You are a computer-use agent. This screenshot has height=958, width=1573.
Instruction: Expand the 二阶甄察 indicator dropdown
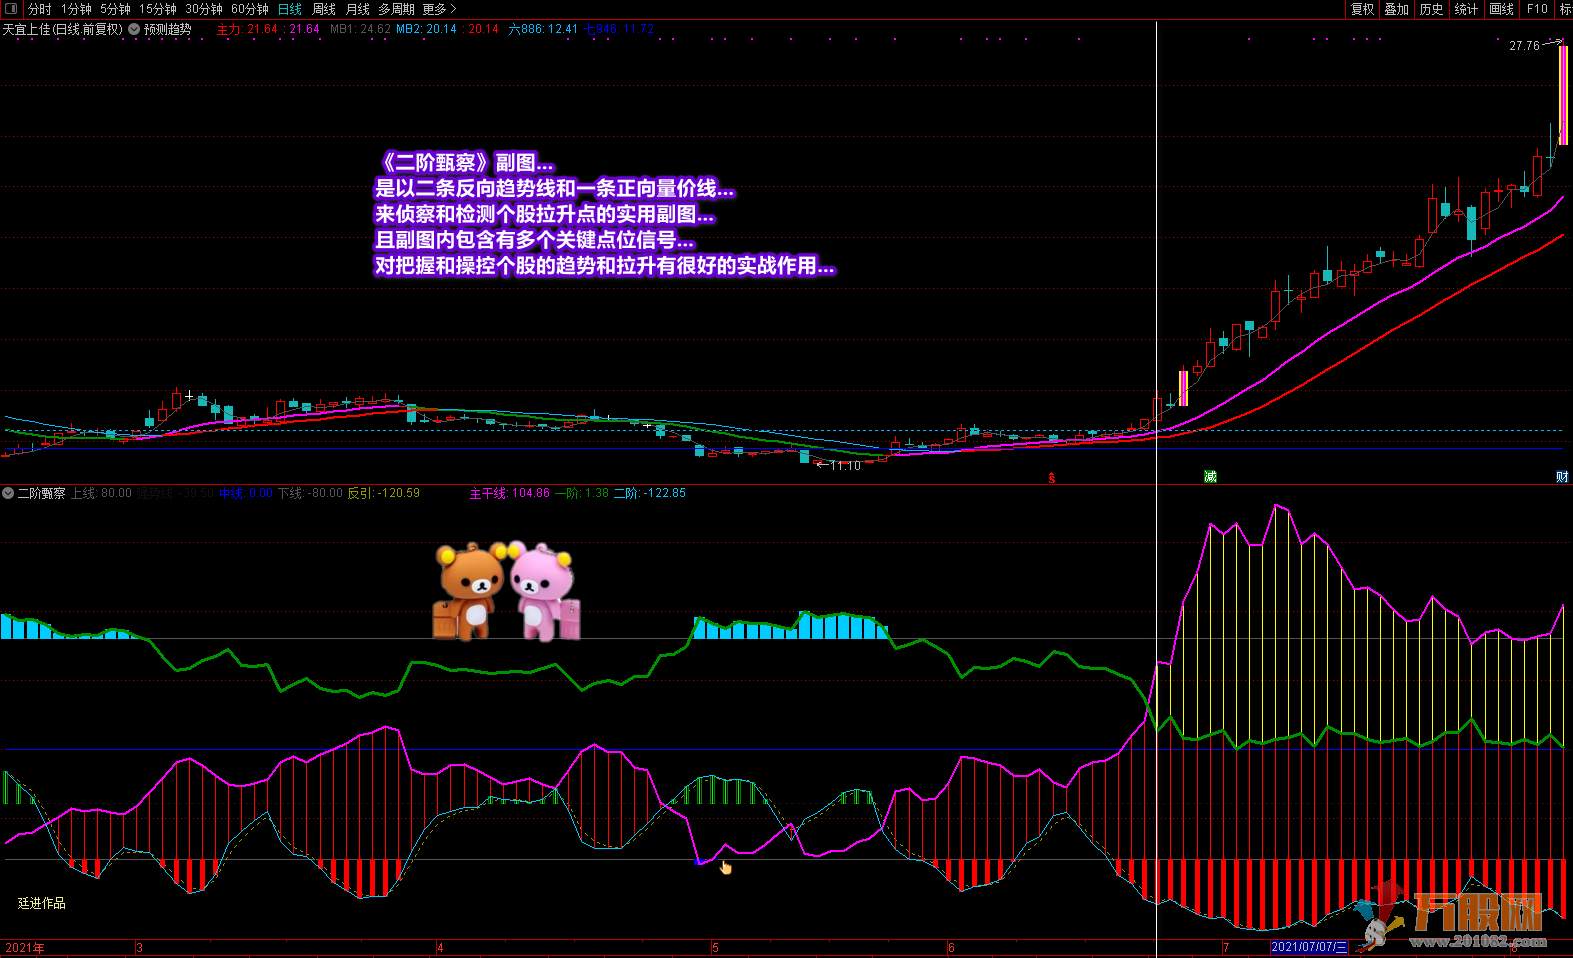click(x=8, y=493)
